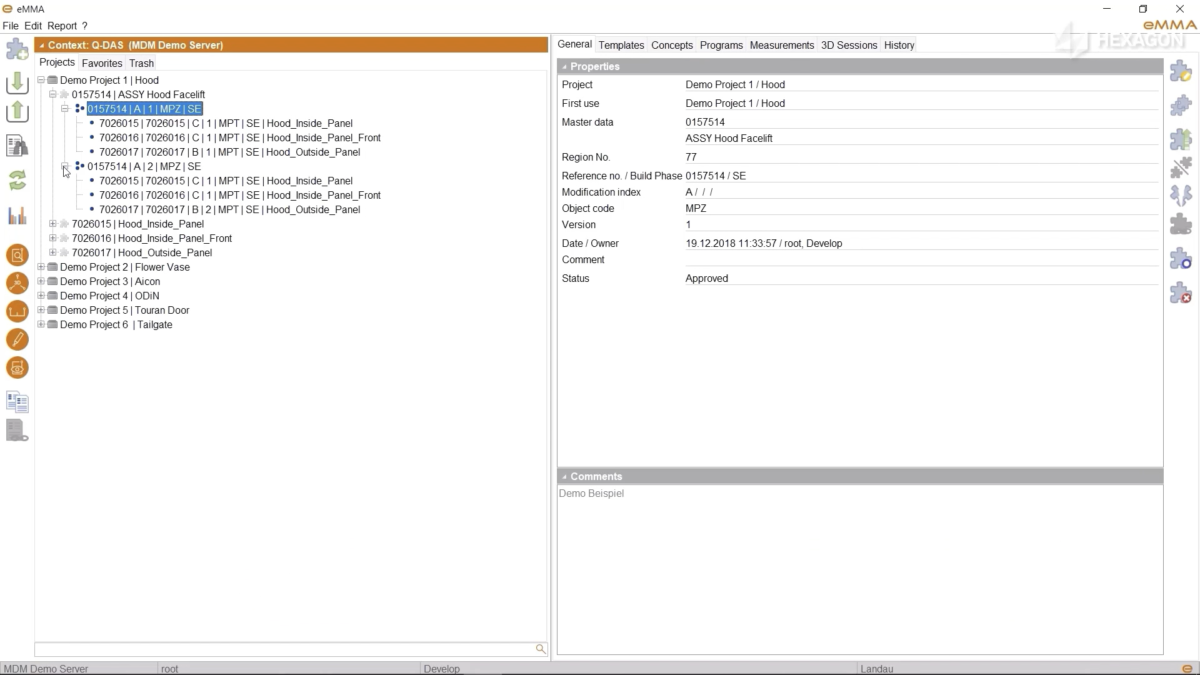Screen dimensions: 1200x675
Task: Click the Date / Owner value 19.12.2018
Action: click(x=764, y=243)
